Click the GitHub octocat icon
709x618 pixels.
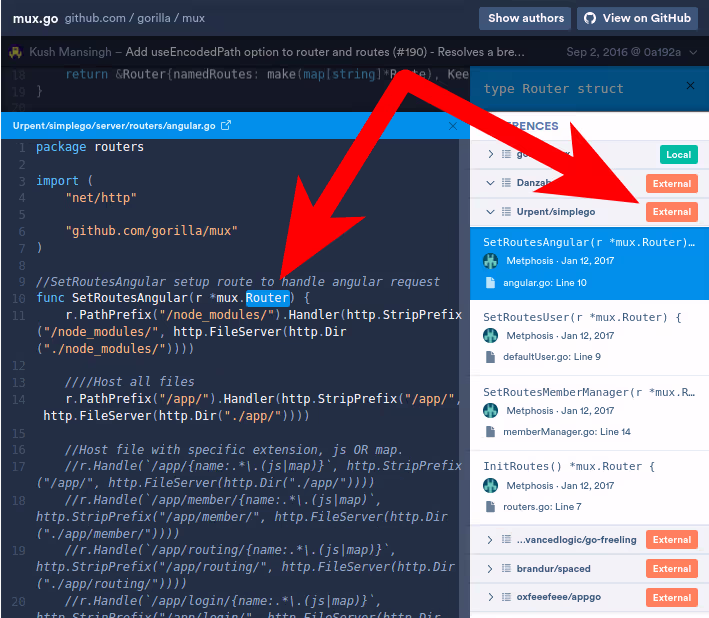click(590, 19)
